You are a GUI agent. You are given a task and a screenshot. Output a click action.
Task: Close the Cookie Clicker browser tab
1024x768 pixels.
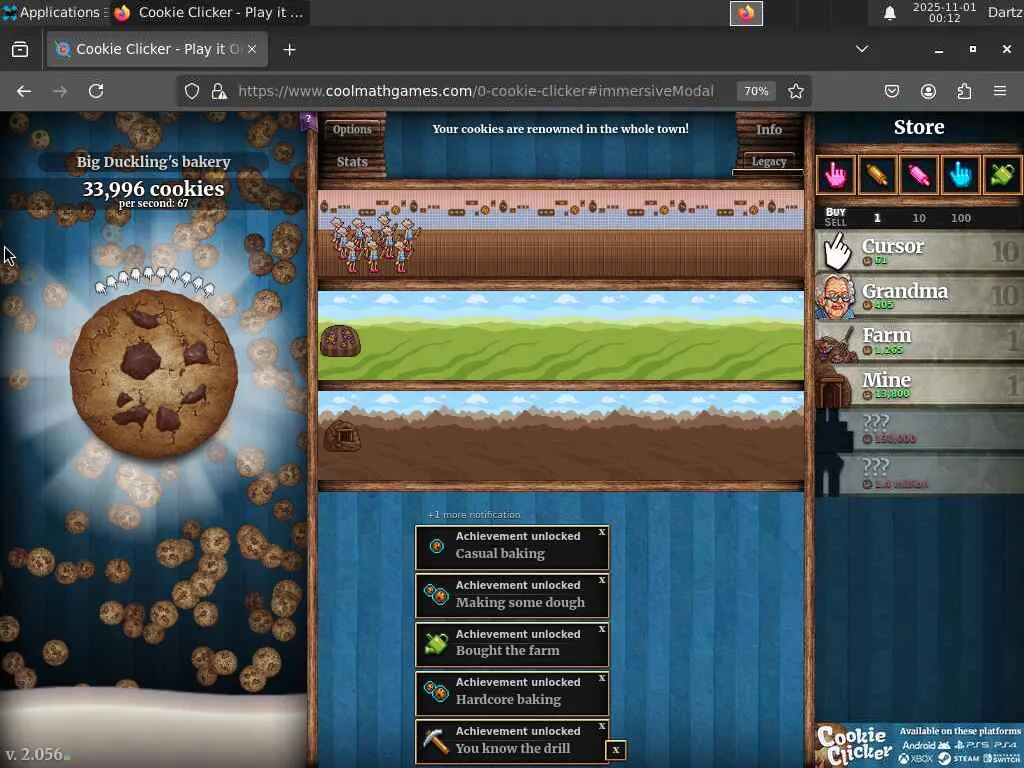(x=252, y=49)
